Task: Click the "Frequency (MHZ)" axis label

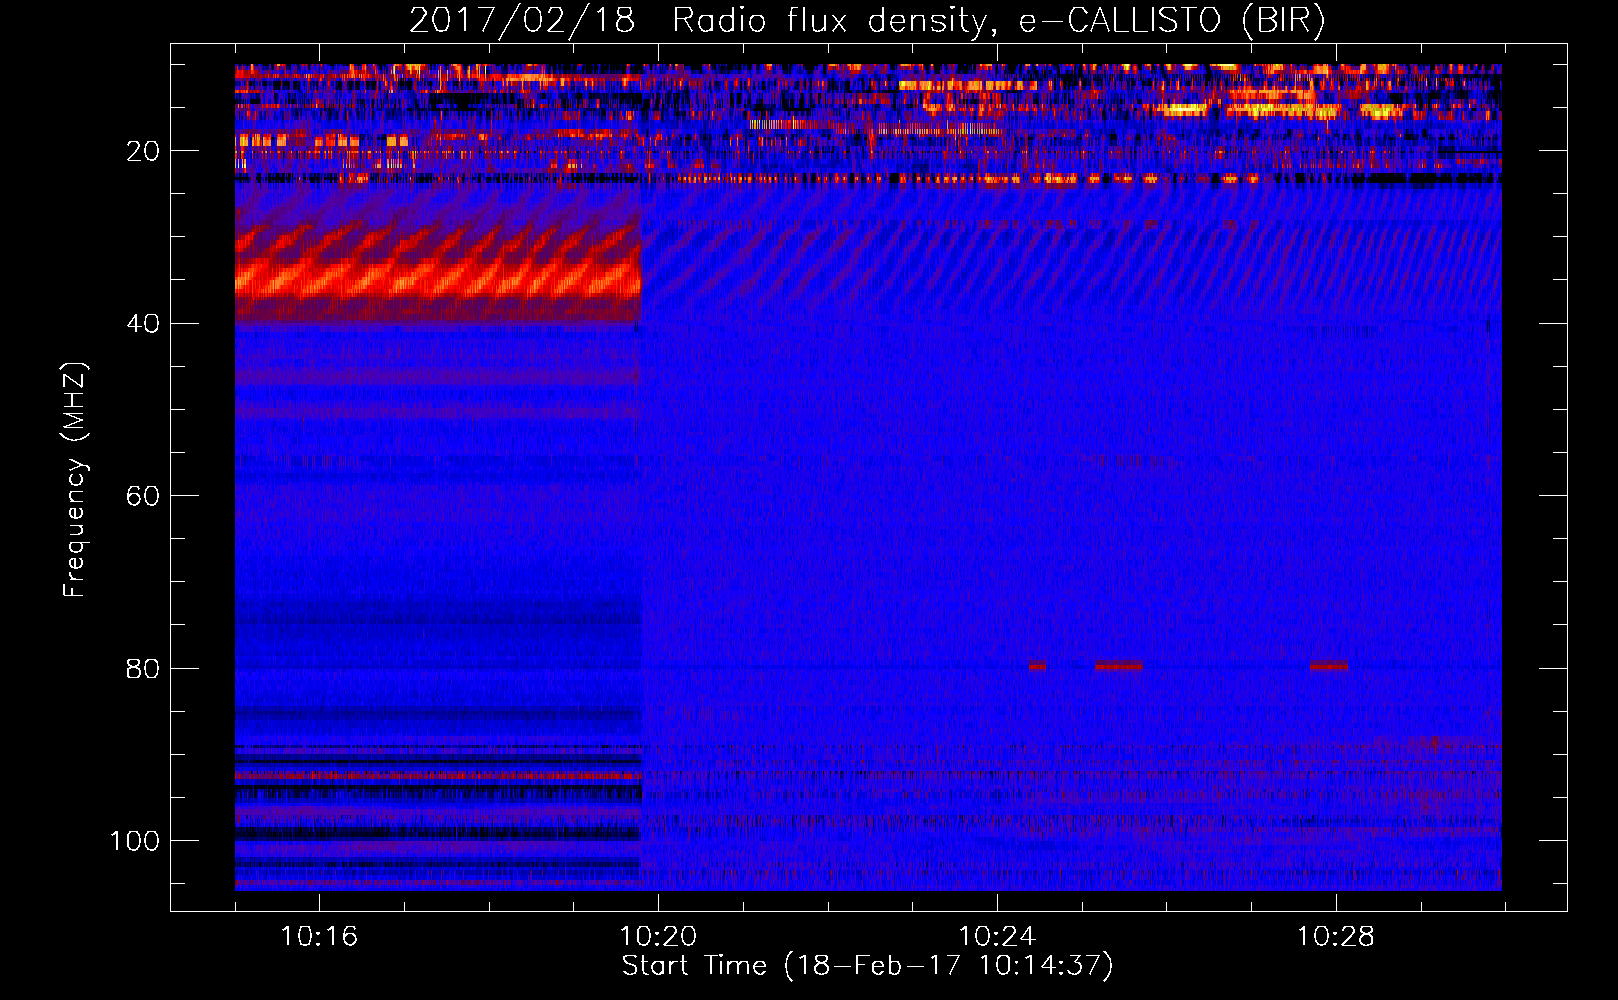Action: click(x=75, y=480)
